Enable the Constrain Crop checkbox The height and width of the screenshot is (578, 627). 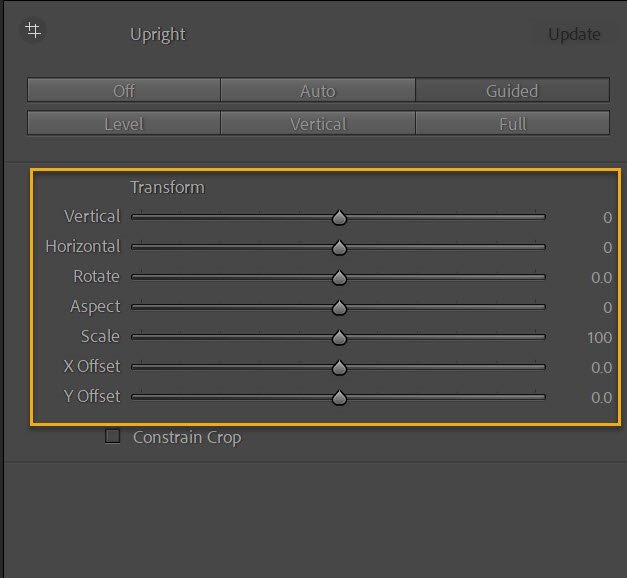point(113,436)
